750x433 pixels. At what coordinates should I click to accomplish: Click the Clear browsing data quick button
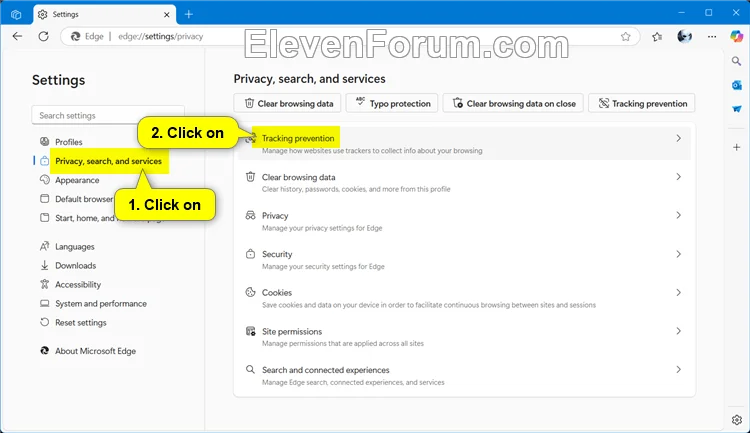(287, 103)
